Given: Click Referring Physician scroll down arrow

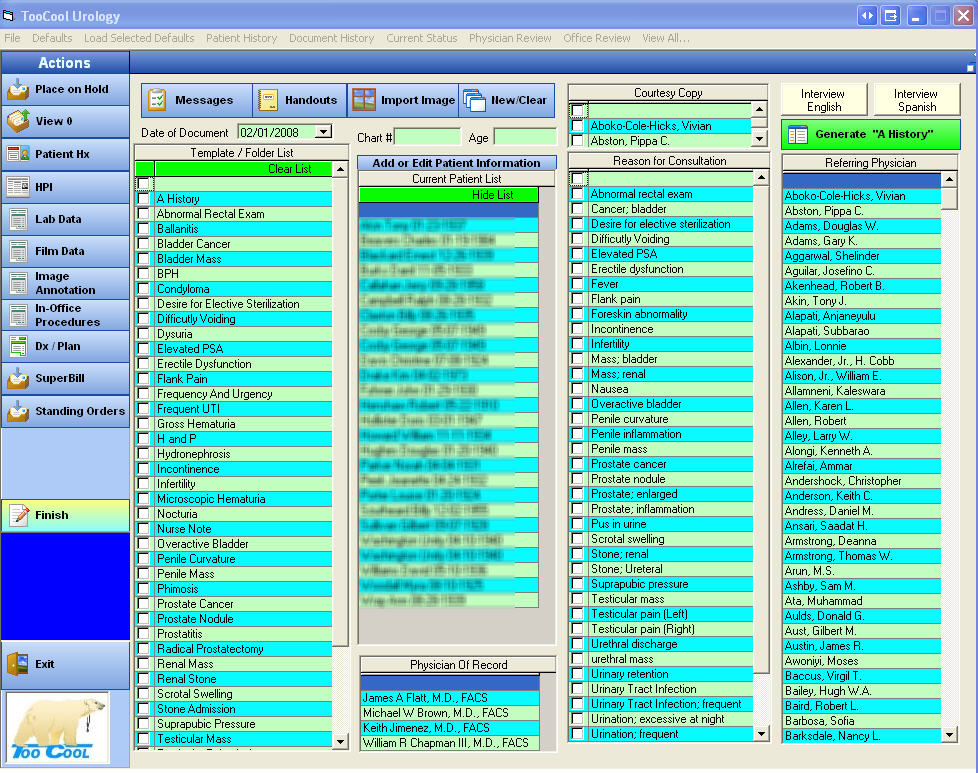Looking at the screenshot, I should (x=949, y=735).
